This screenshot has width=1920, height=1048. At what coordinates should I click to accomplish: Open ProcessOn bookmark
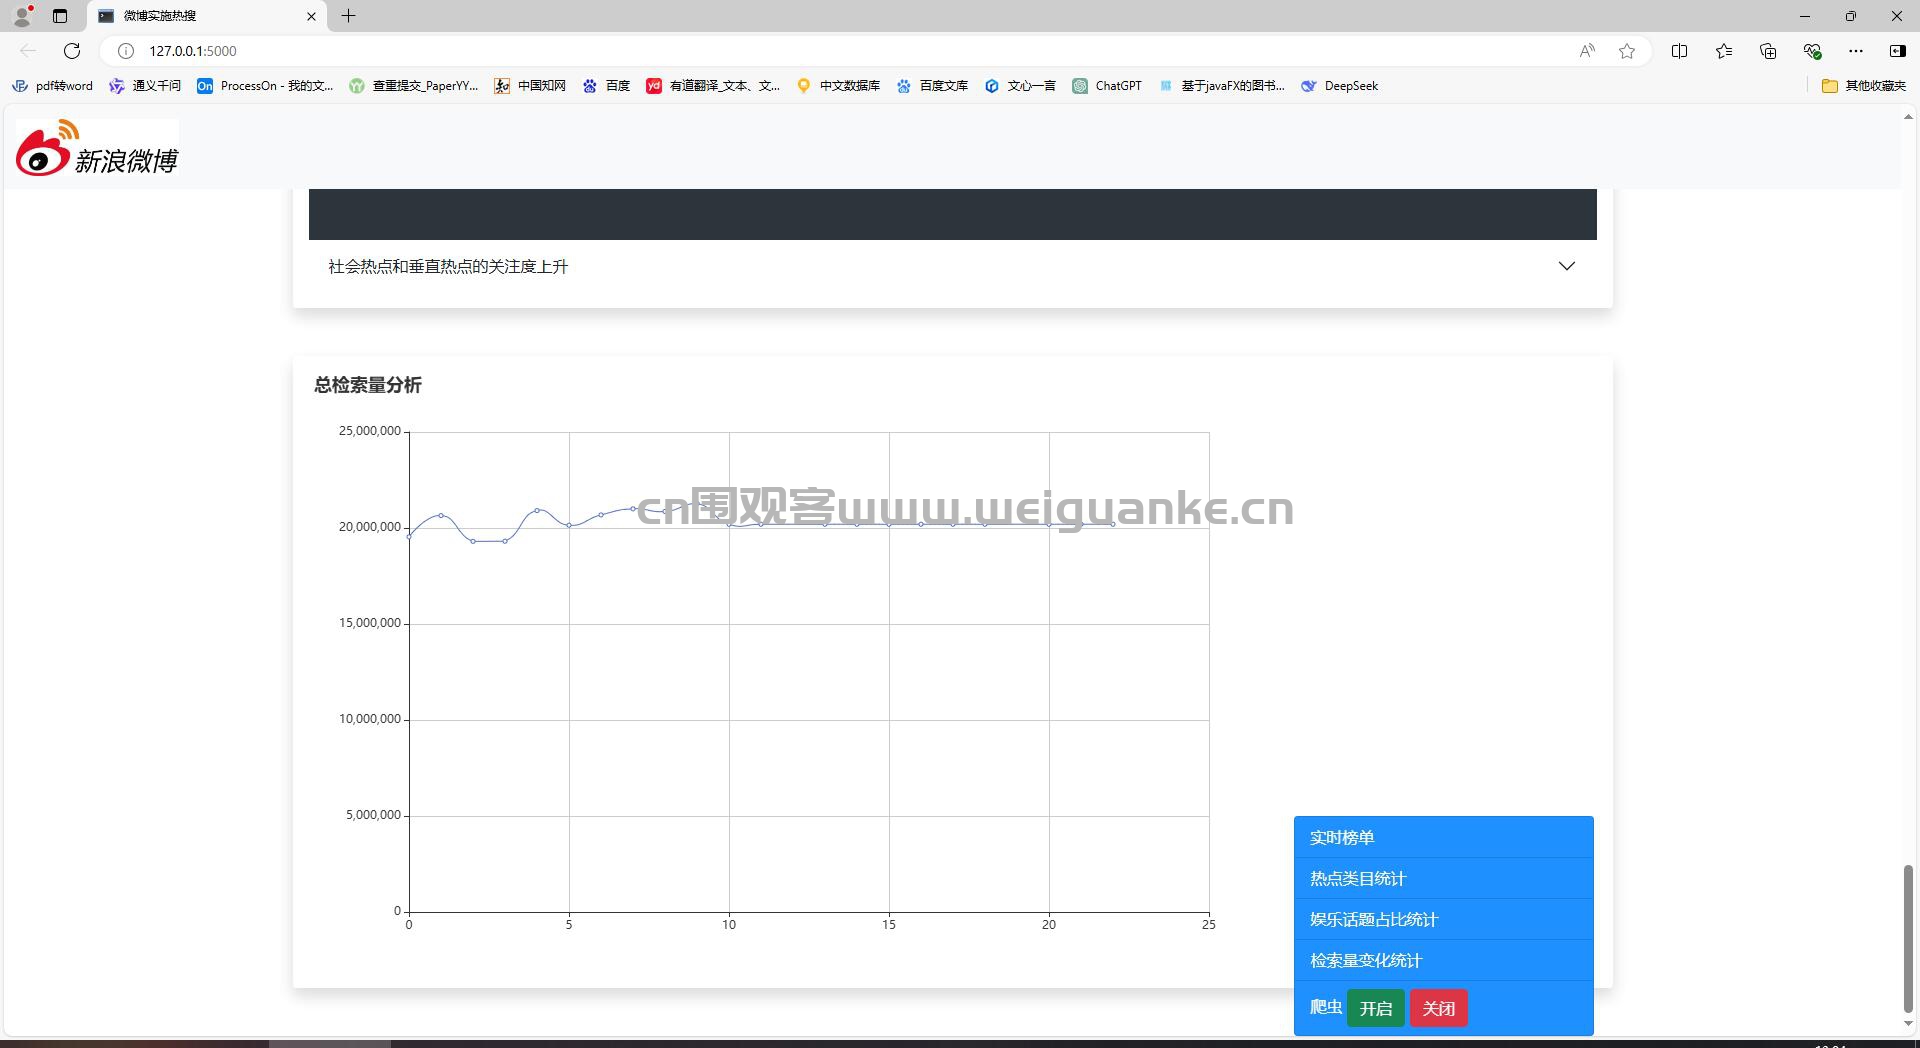[x=265, y=86]
